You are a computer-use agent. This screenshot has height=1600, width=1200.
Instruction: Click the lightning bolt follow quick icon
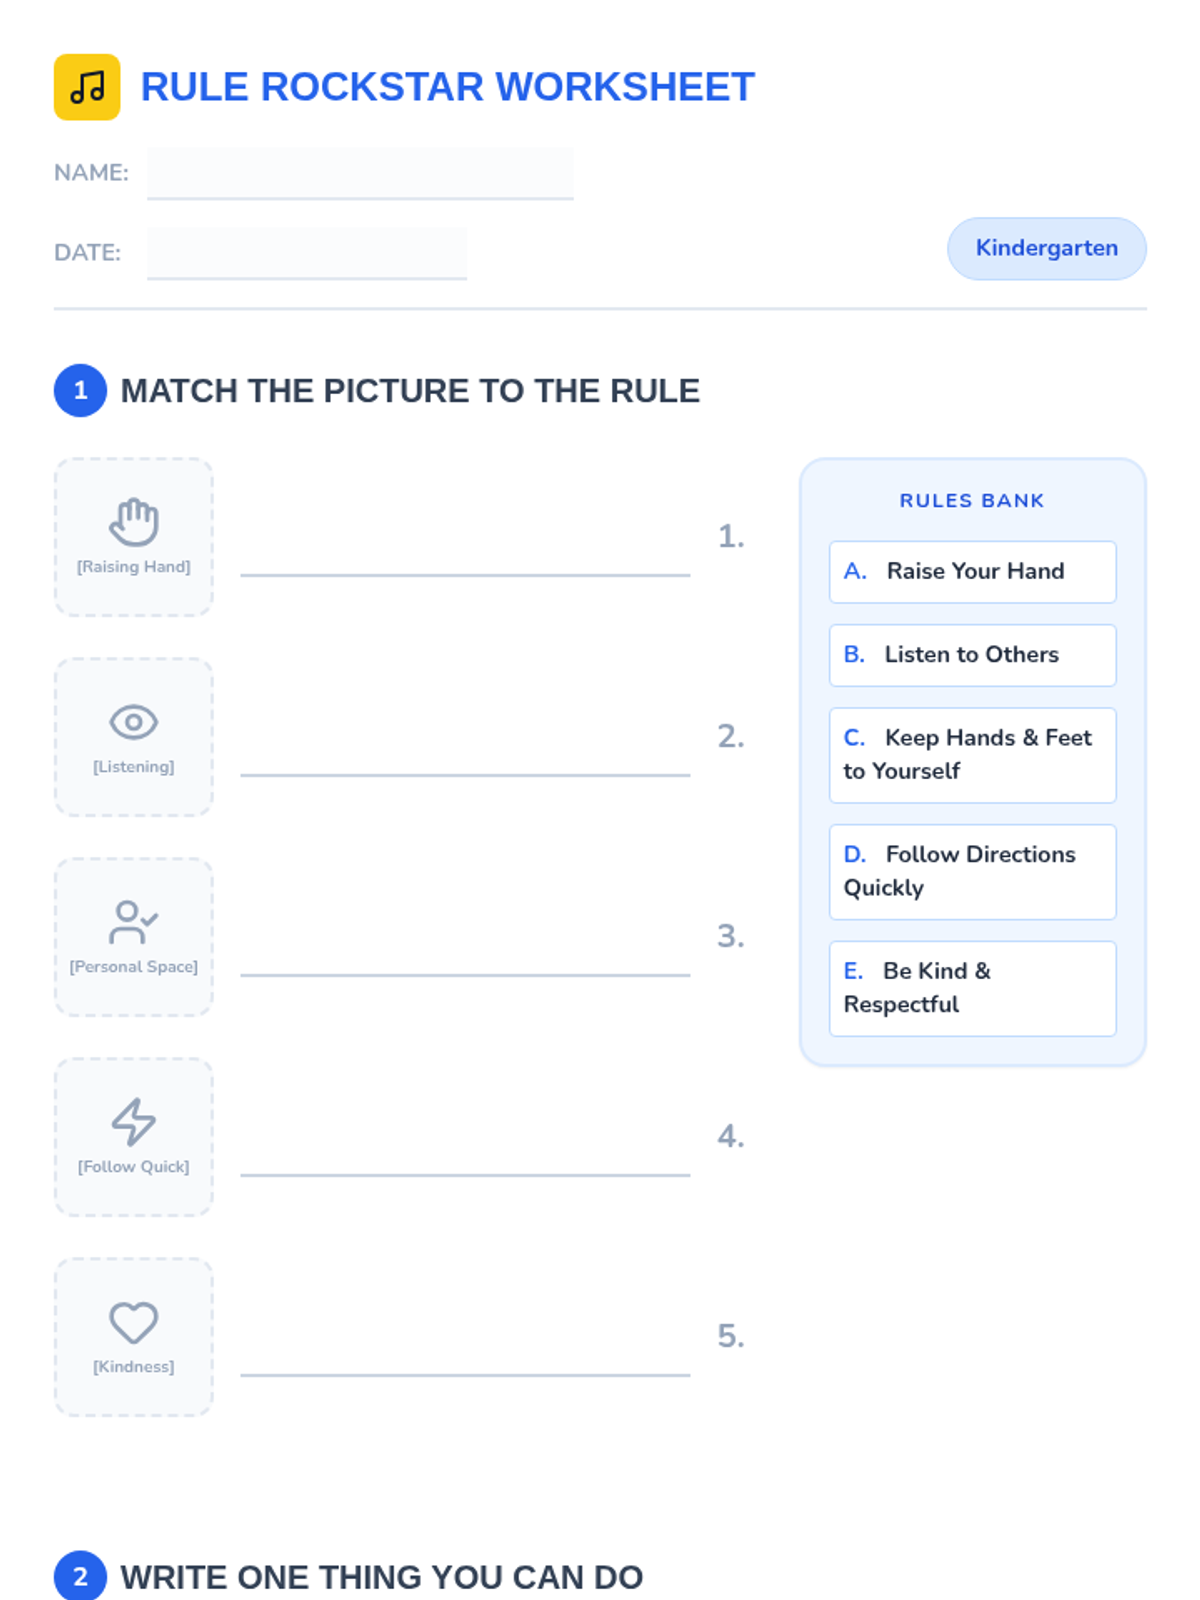(x=133, y=1121)
